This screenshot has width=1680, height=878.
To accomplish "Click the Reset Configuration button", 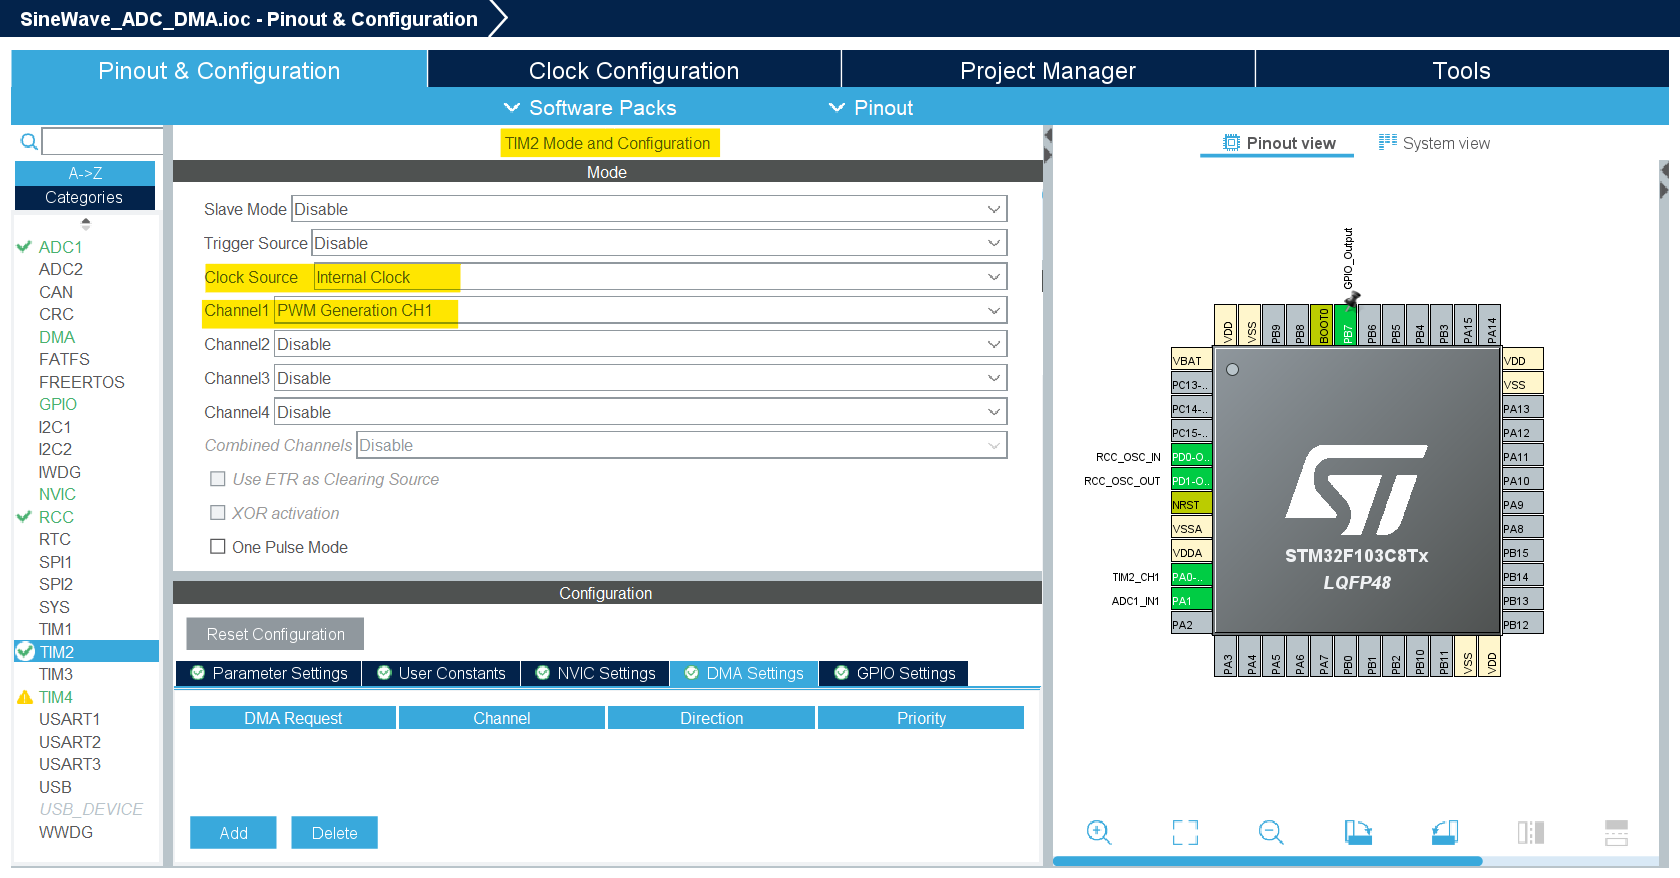I will (x=275, y=634).
